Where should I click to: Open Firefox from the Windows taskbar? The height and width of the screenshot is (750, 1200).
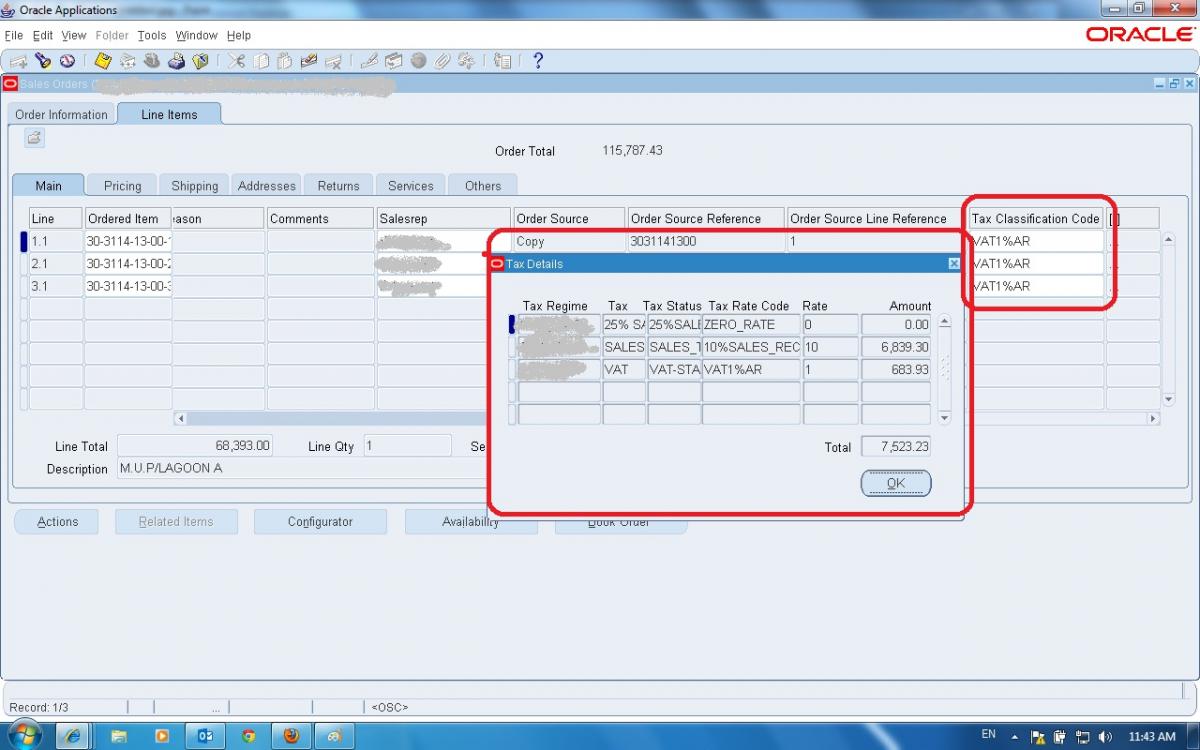[291, 735]
